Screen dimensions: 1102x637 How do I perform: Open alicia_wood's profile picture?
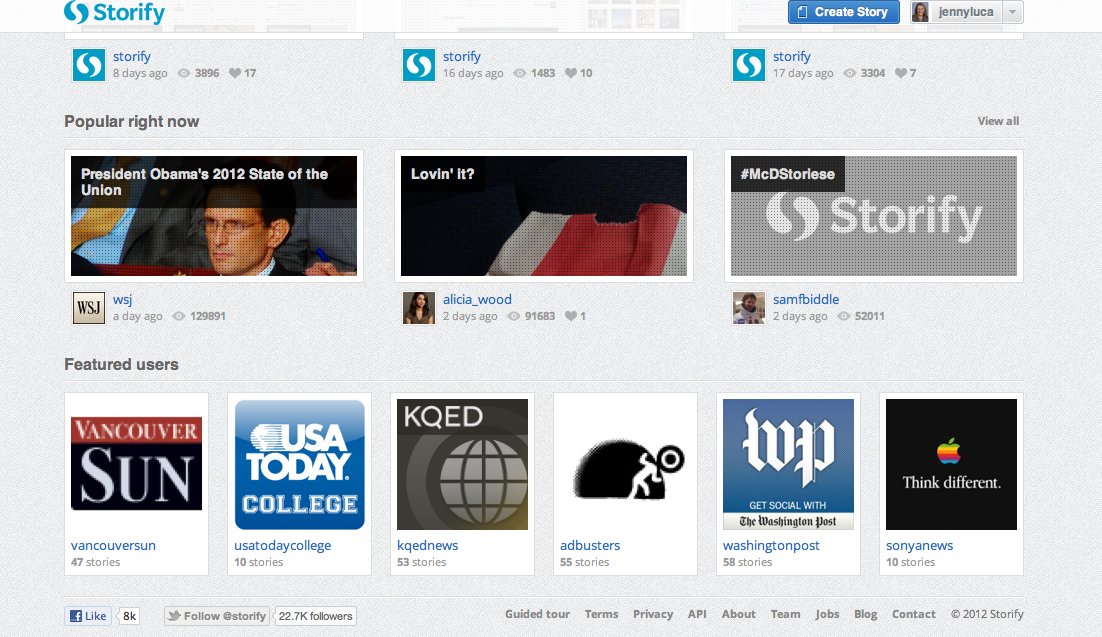[418, 308]
